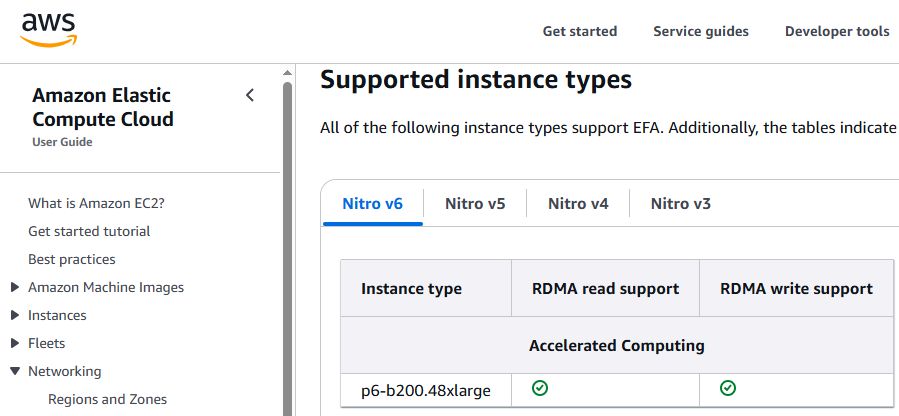Screen dimensions: 899x416
Task: Expand the Fleets section
Action: [15, 343]
